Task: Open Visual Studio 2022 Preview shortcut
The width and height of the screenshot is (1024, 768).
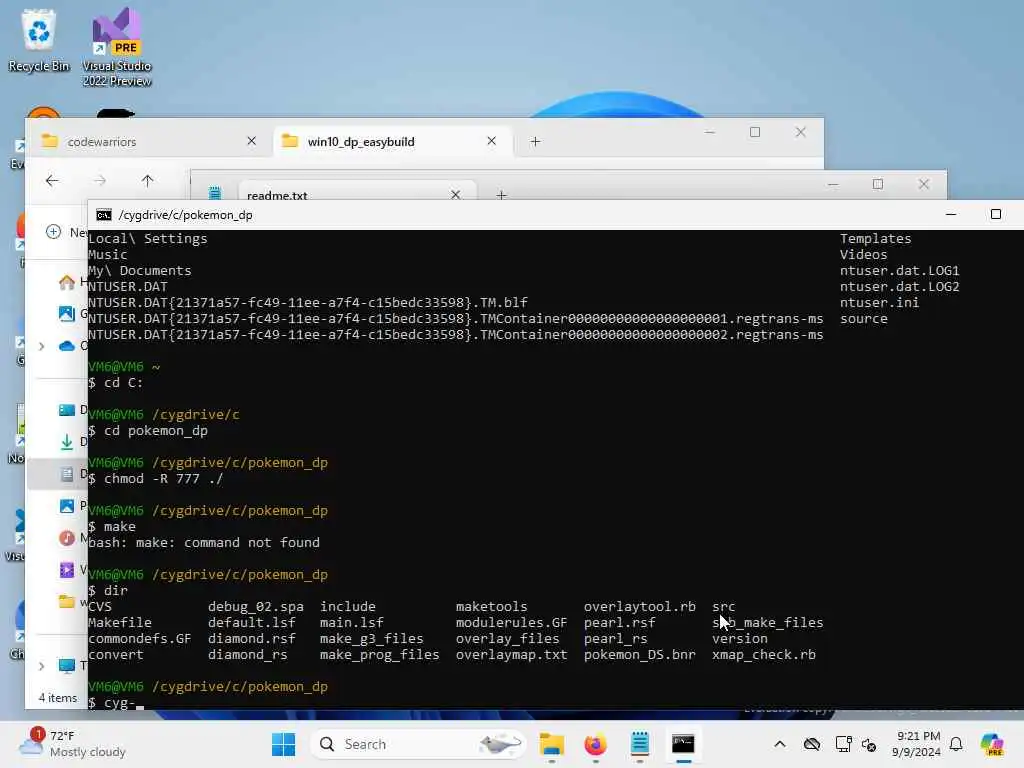Action: coord(117,47)
